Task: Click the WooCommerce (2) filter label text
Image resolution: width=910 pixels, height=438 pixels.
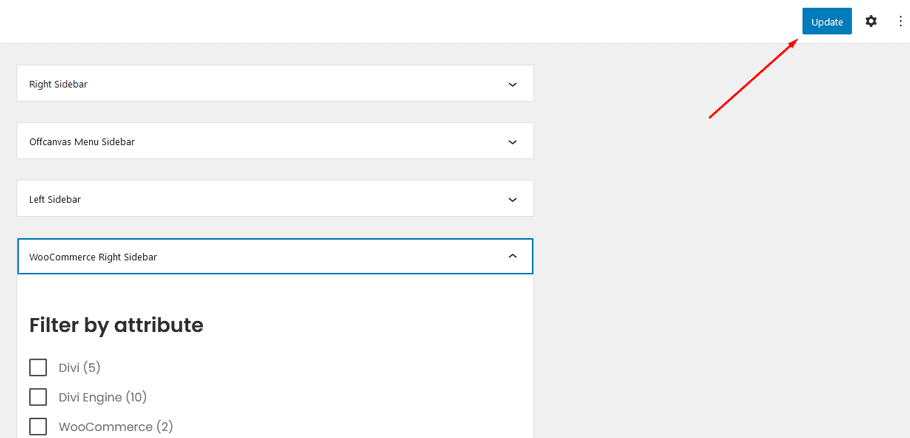Action: [x=116, y=427]
